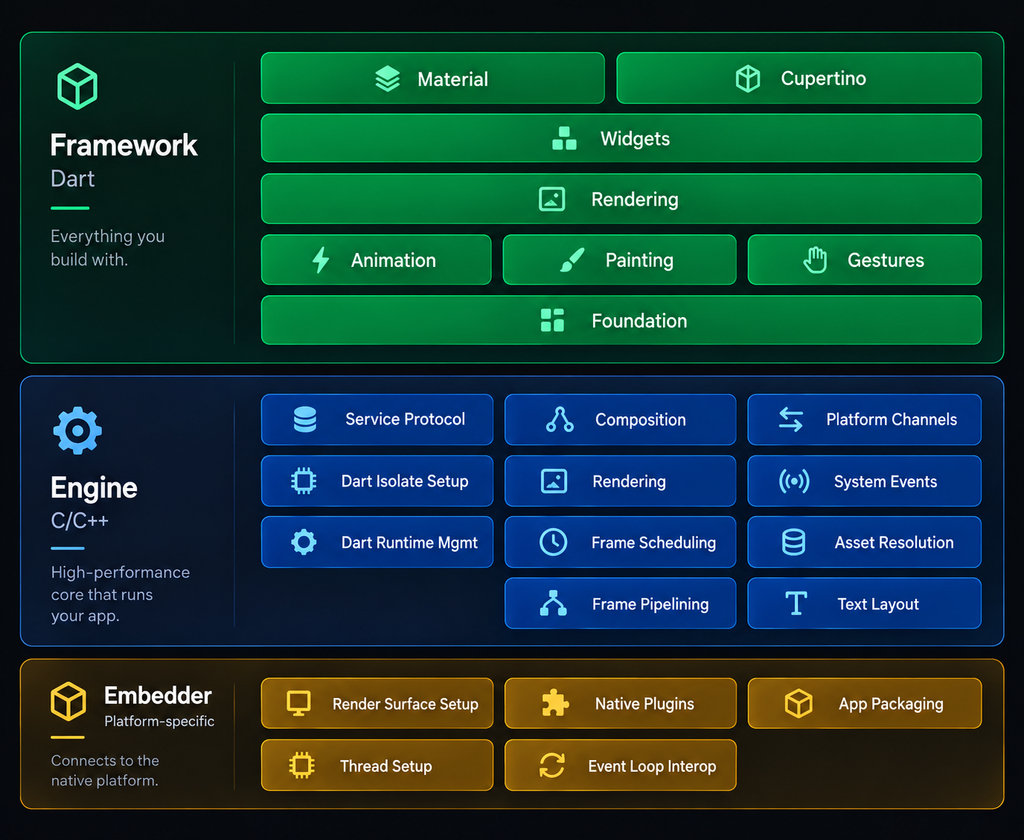Click the node icon beside Composition

560,419
